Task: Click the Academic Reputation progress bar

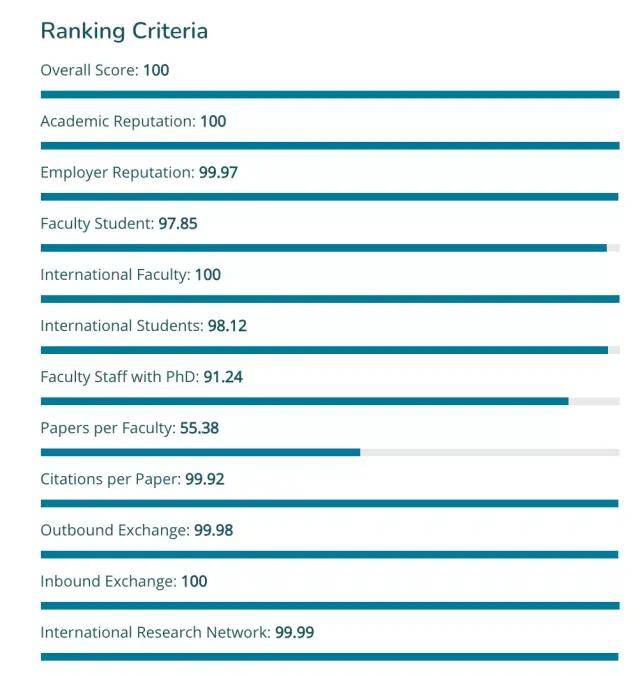Action: point(330,146)
